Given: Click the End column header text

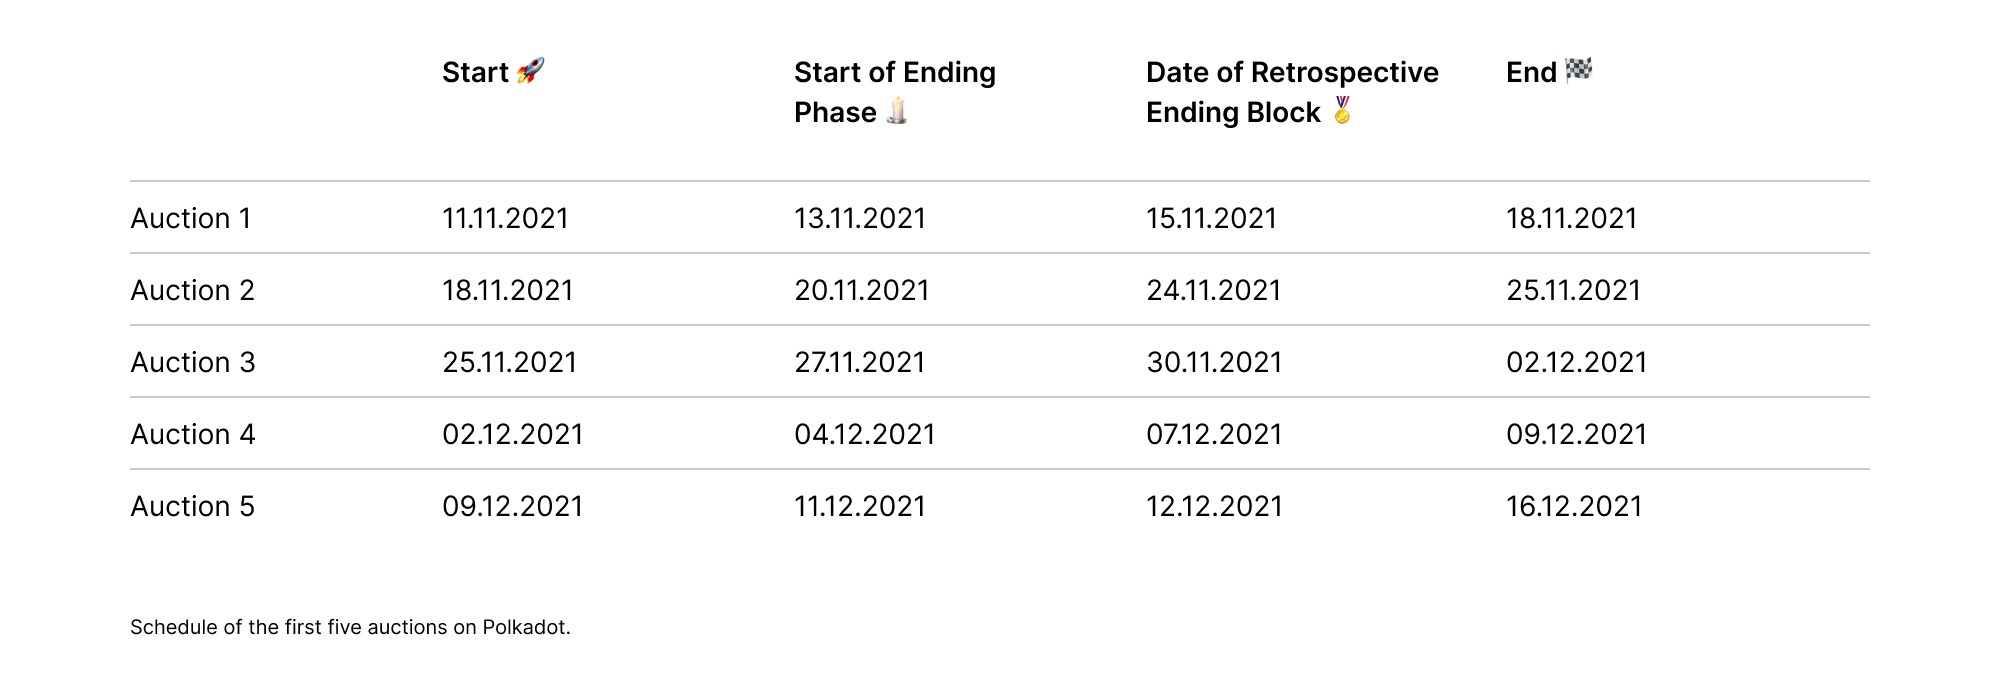Looking at the screenshot, I should point(1531,72).
